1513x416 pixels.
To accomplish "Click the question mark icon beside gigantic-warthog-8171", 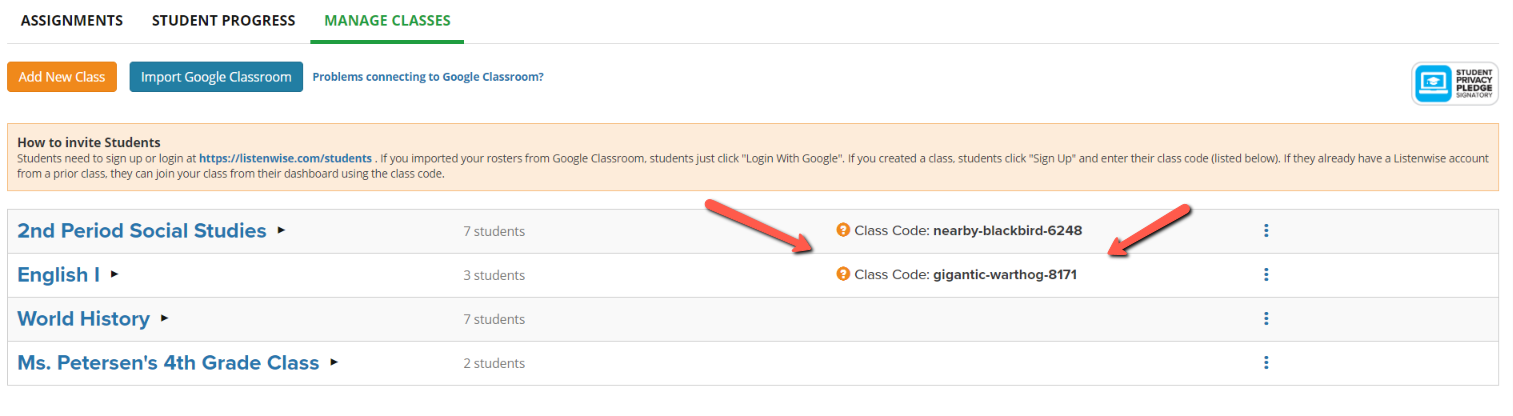I will tap(843, 274).
